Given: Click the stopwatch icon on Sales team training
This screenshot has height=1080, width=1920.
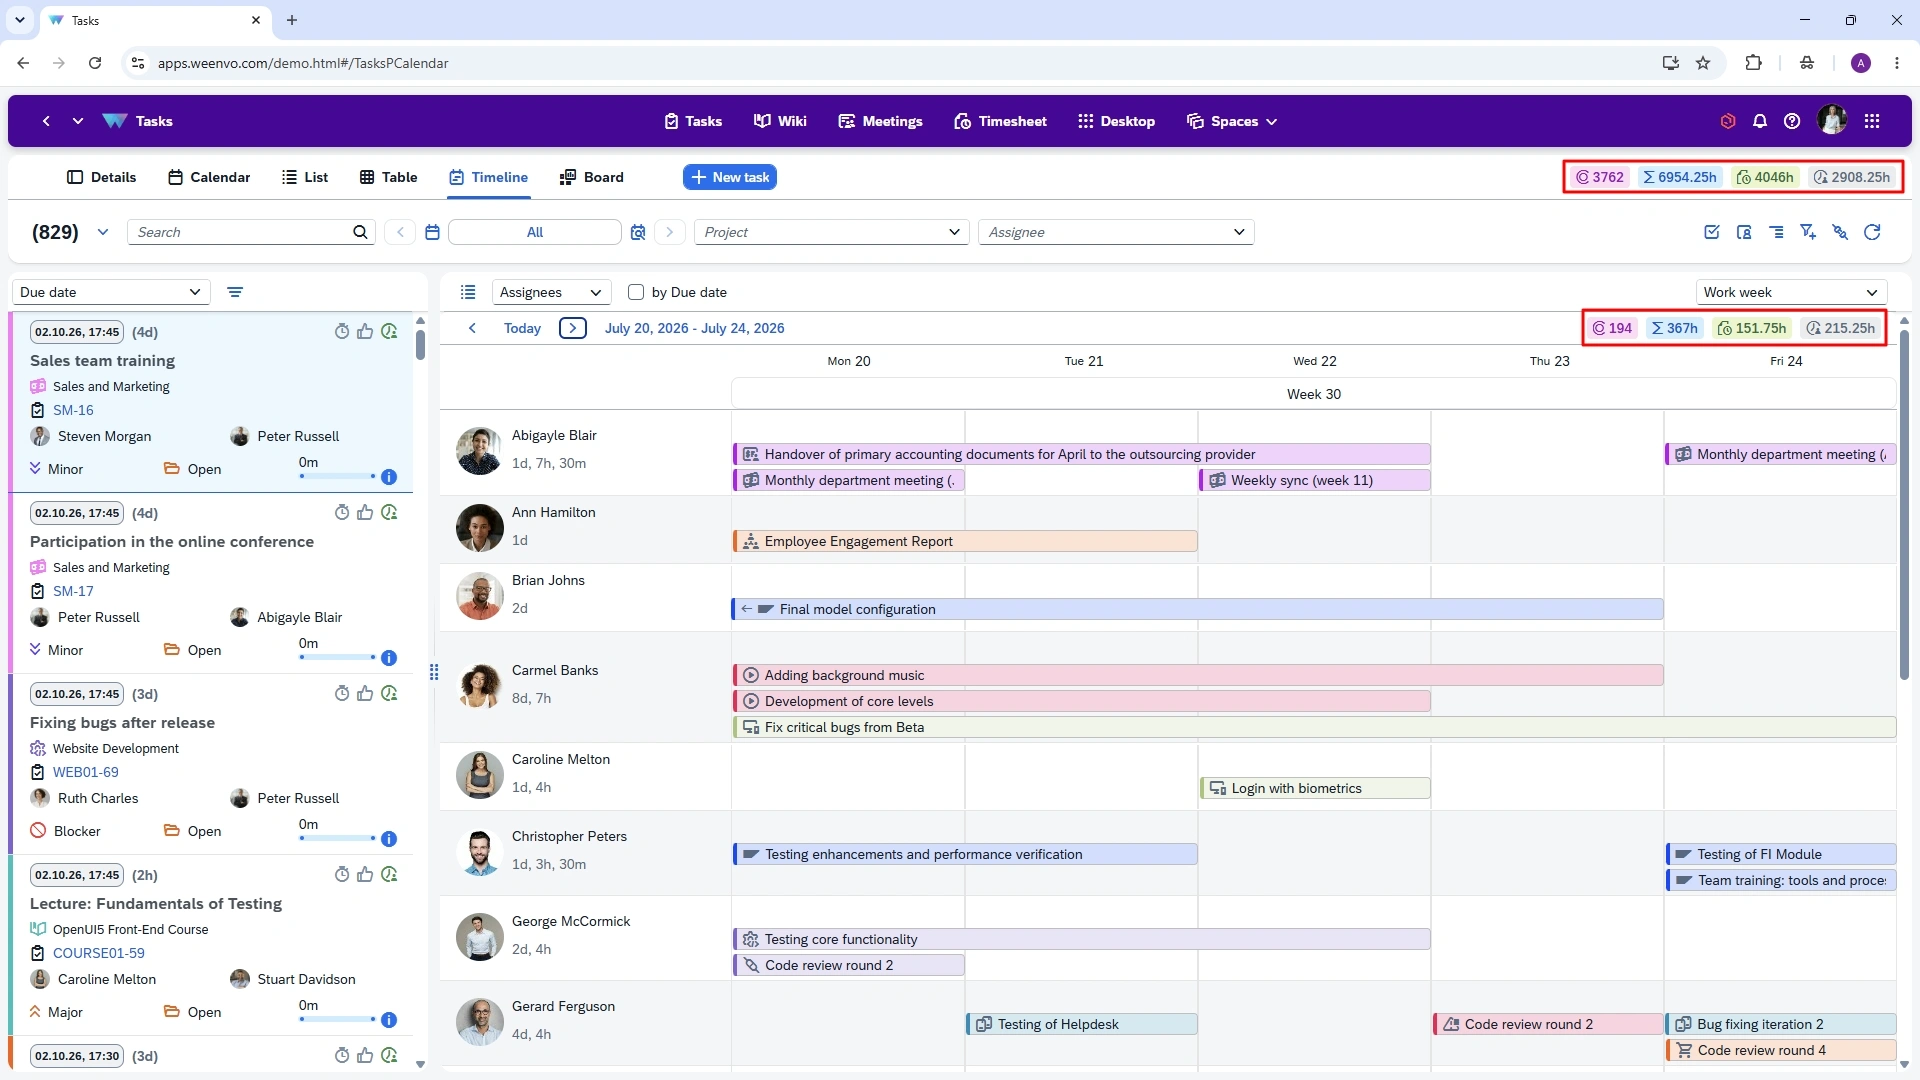Looking at the screenshot, I should [342, 332].
